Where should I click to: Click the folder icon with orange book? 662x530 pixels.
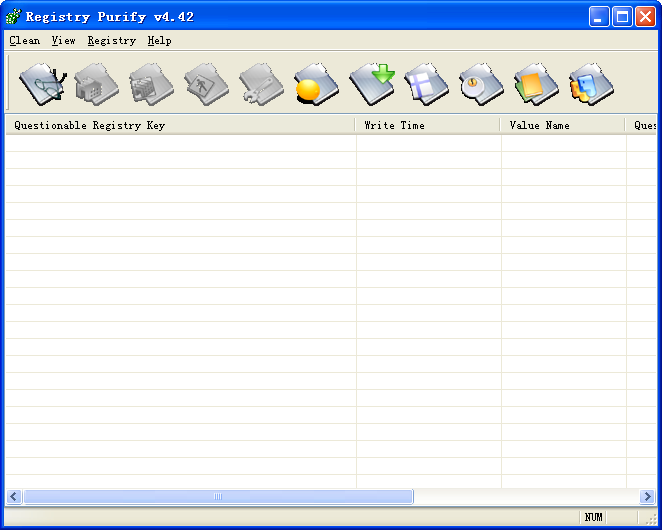click(x=536, y=83)
